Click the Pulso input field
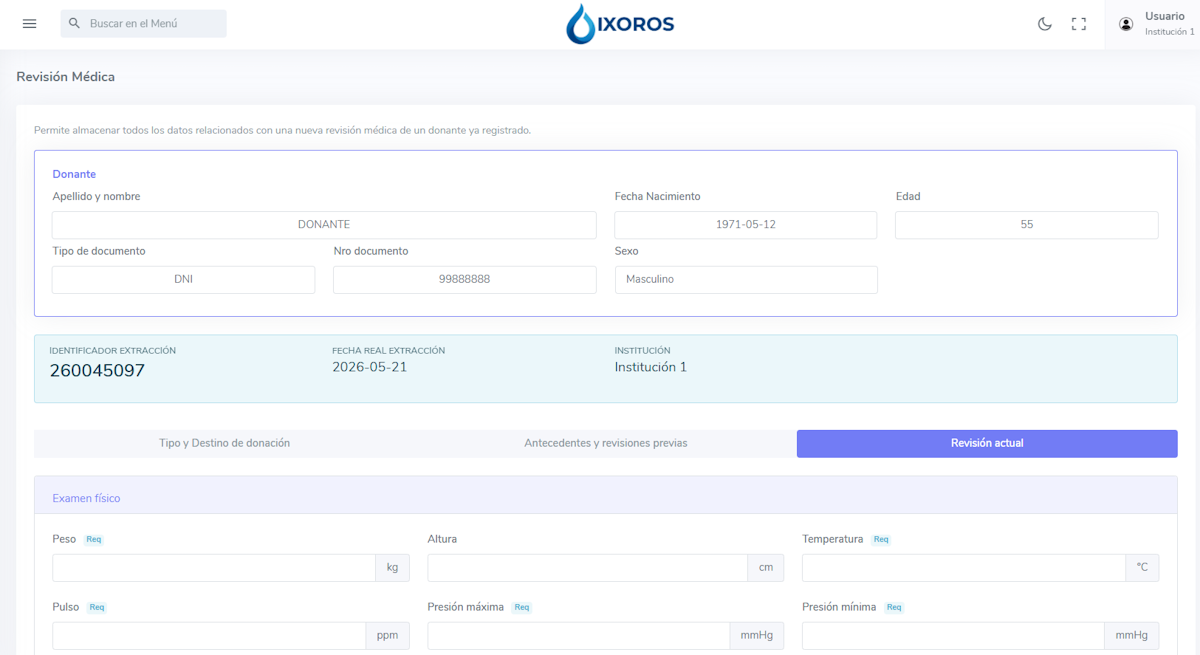 tap(209, 636)
